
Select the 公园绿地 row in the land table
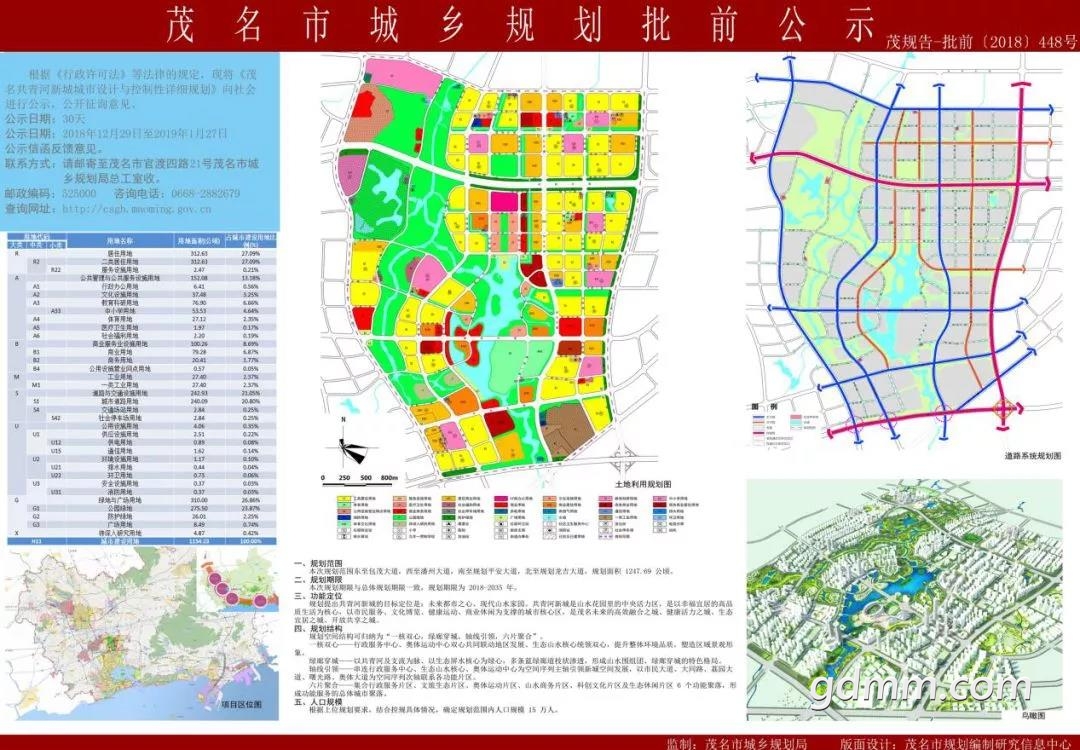(x=142, y=508)
